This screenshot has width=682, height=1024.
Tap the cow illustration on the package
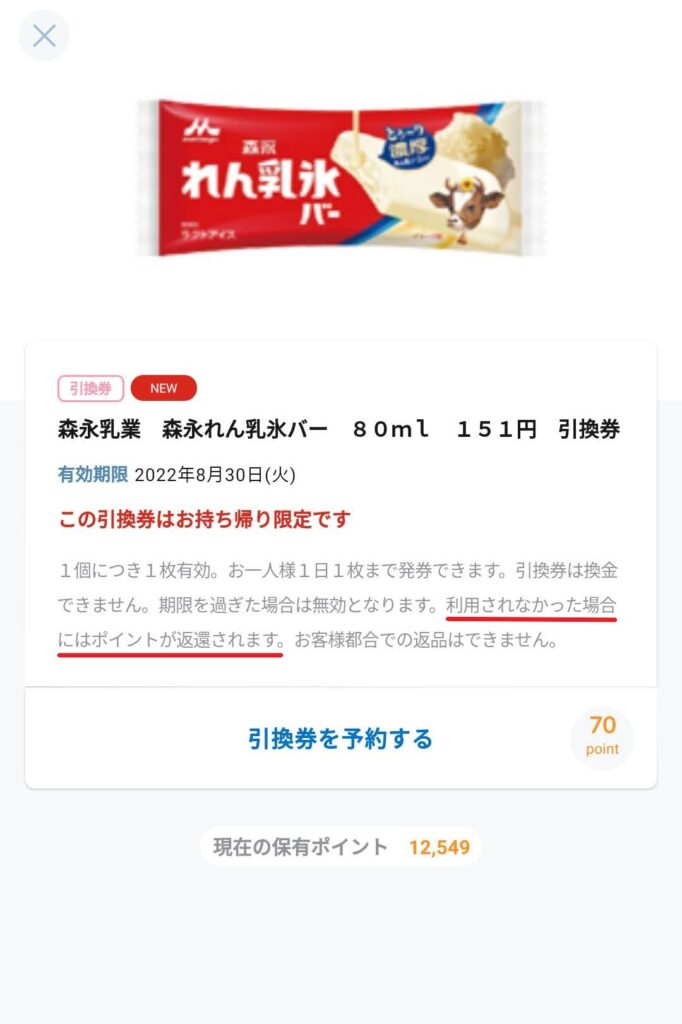point(466,204)
